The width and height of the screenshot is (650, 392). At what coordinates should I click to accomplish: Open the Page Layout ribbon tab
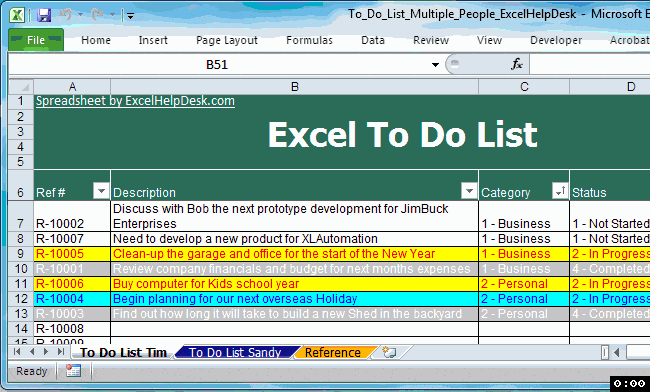click(227, 40)
